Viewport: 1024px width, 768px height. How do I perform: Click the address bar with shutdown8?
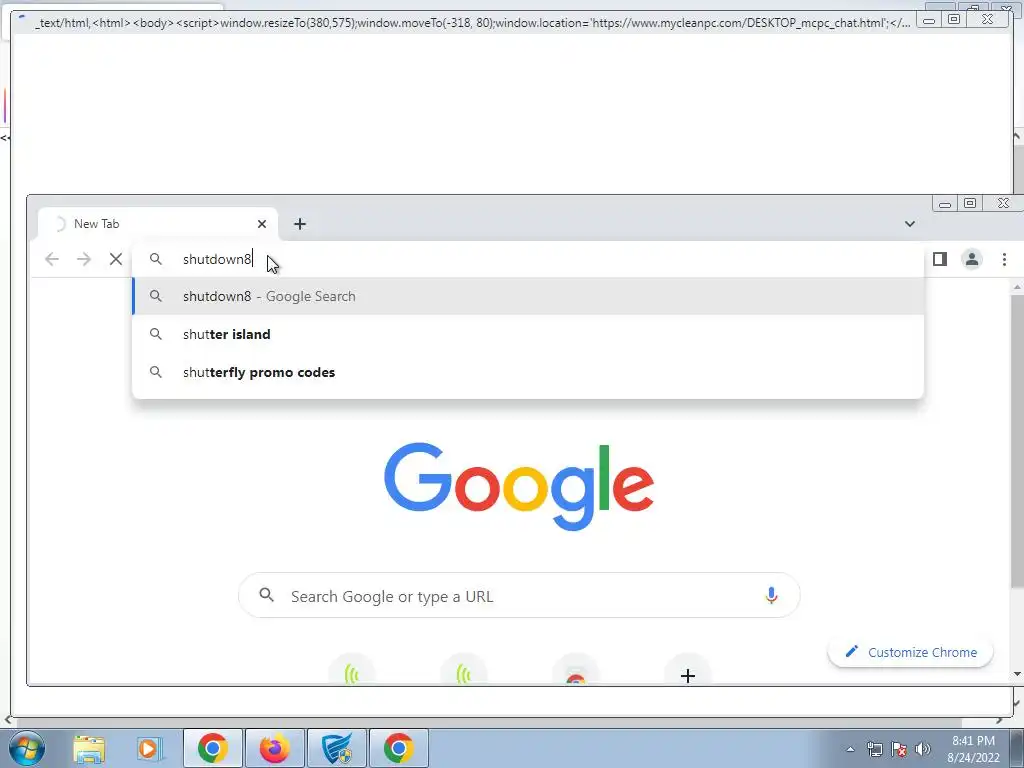coord(528,259)
